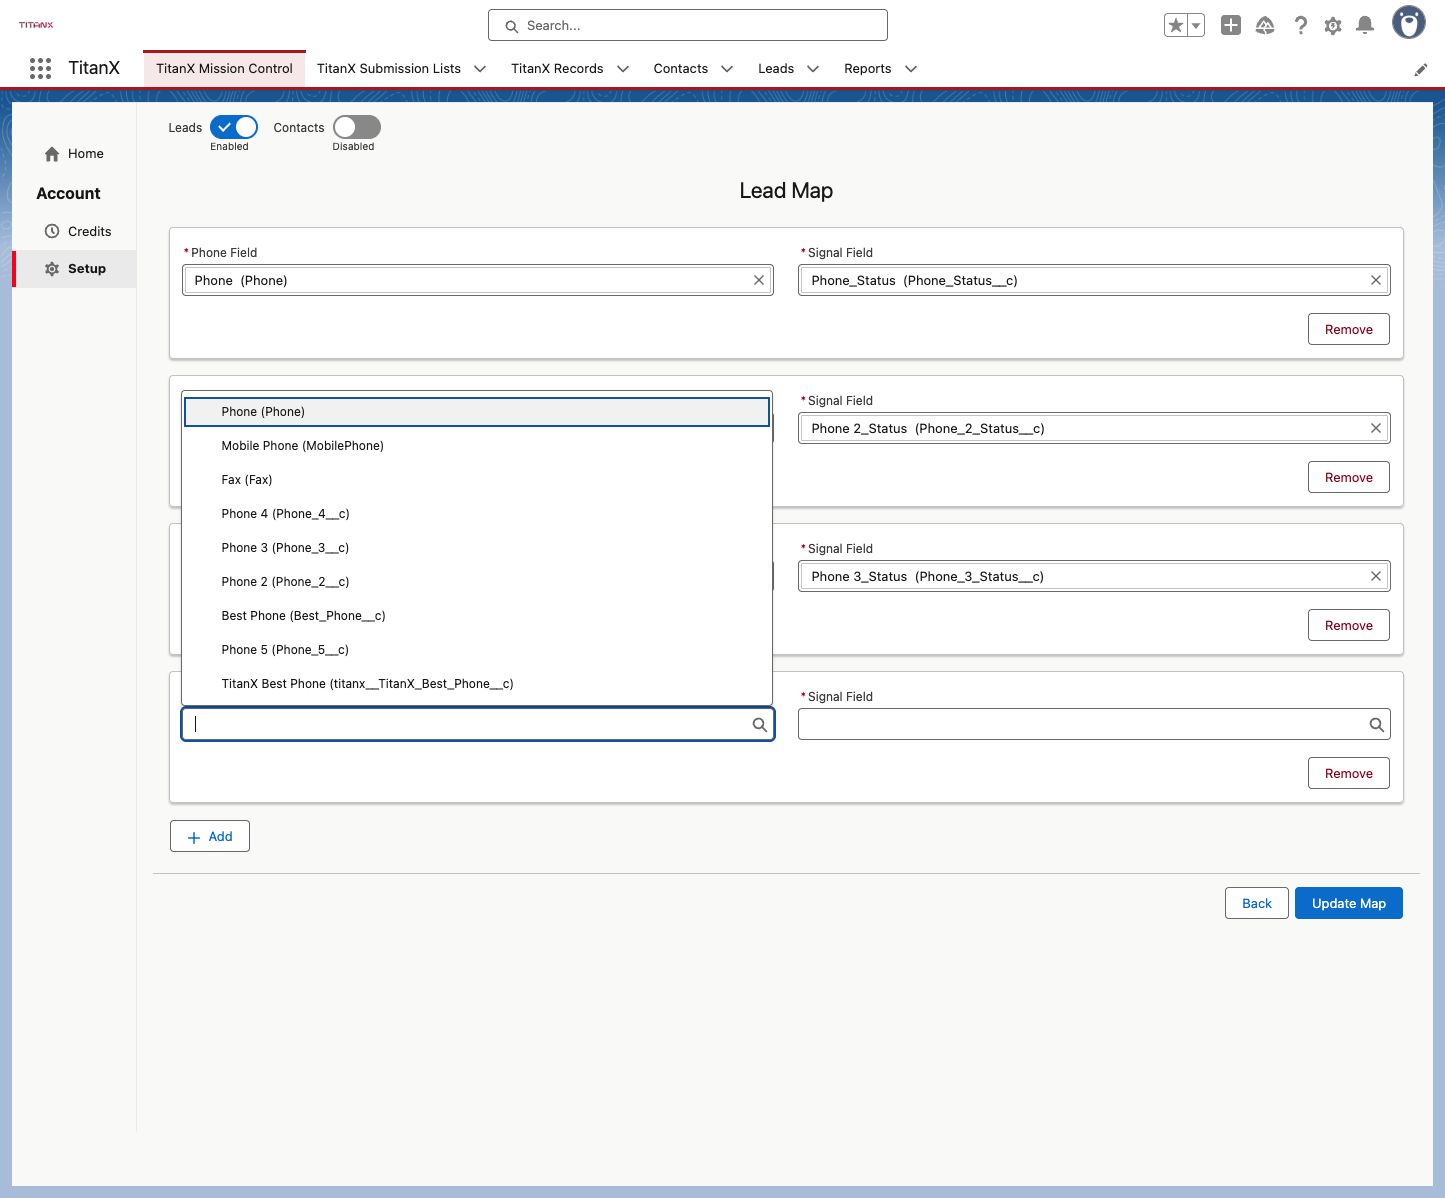Go to the Reports tab
The image size is (1445, 1198).
pyautogui.click(x=867, y=69)
